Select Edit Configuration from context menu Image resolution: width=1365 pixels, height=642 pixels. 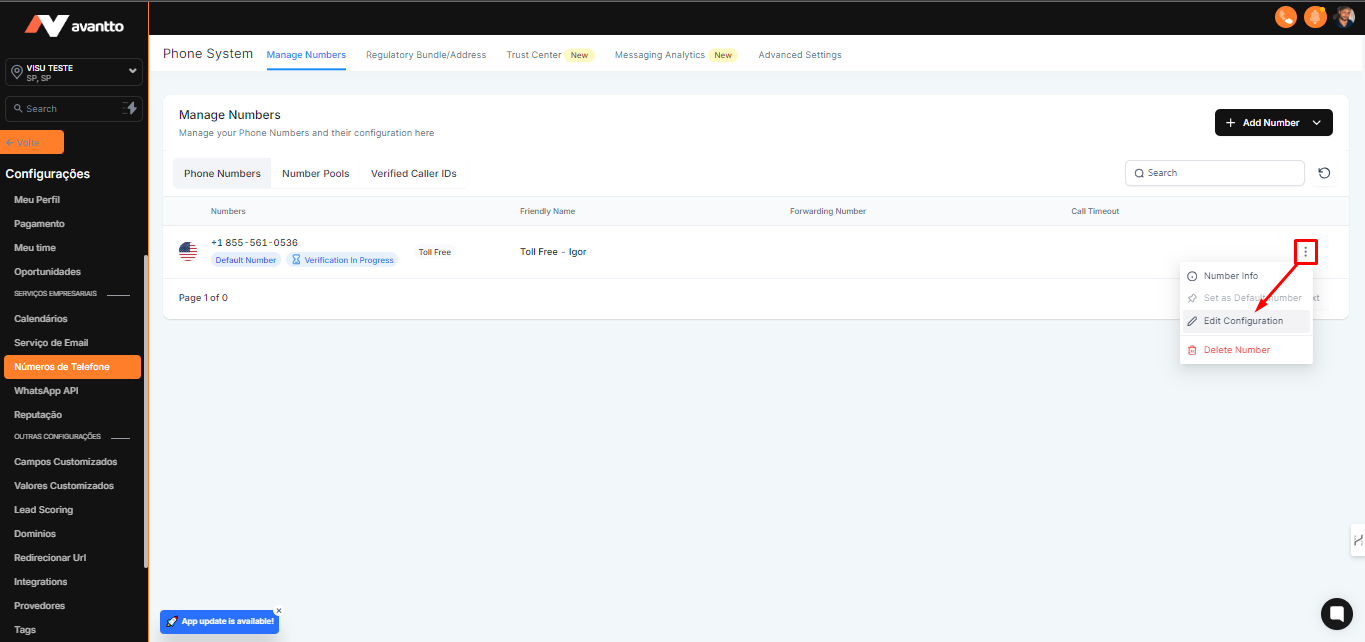click(x=1243, y=321)
